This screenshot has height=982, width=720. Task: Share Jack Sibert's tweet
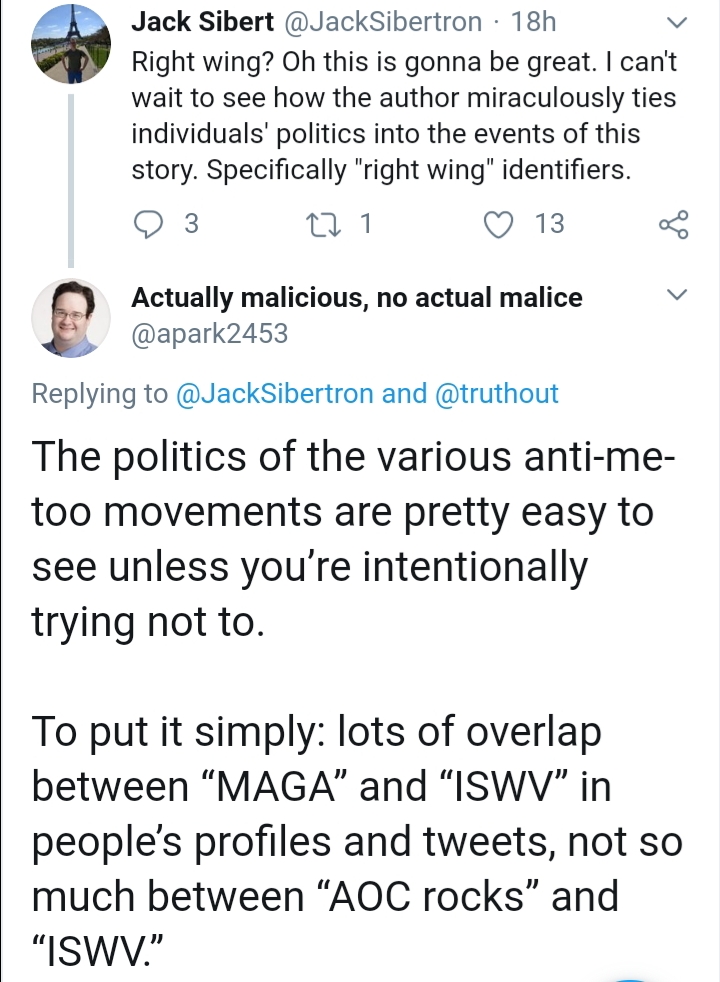click(x=674, y=224)
